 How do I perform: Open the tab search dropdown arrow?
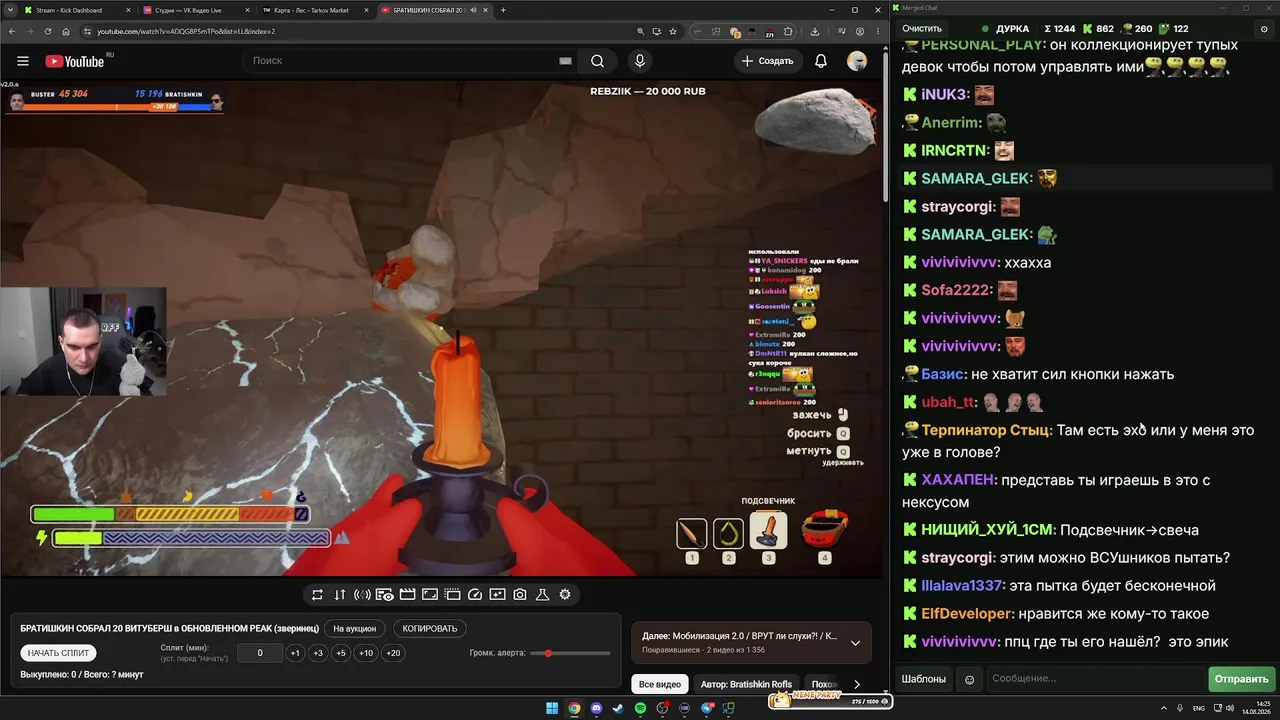click(8, 10)
